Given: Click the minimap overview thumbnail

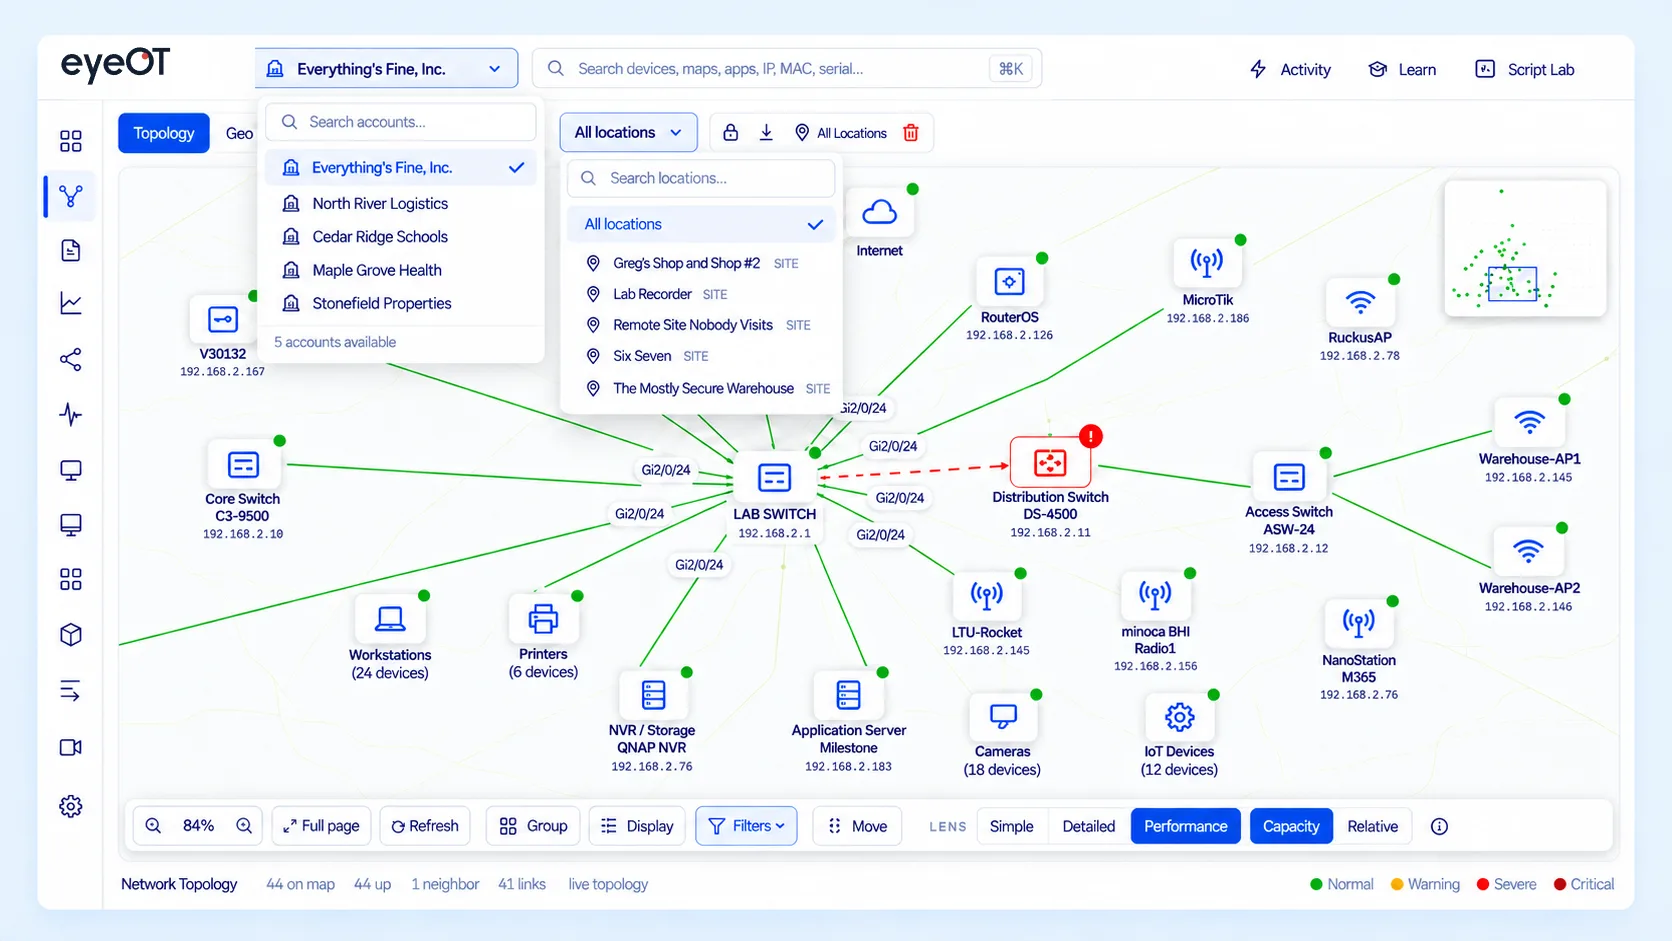Looking at the screenshot, I should pyautogui.click(x=1525, y=249).
